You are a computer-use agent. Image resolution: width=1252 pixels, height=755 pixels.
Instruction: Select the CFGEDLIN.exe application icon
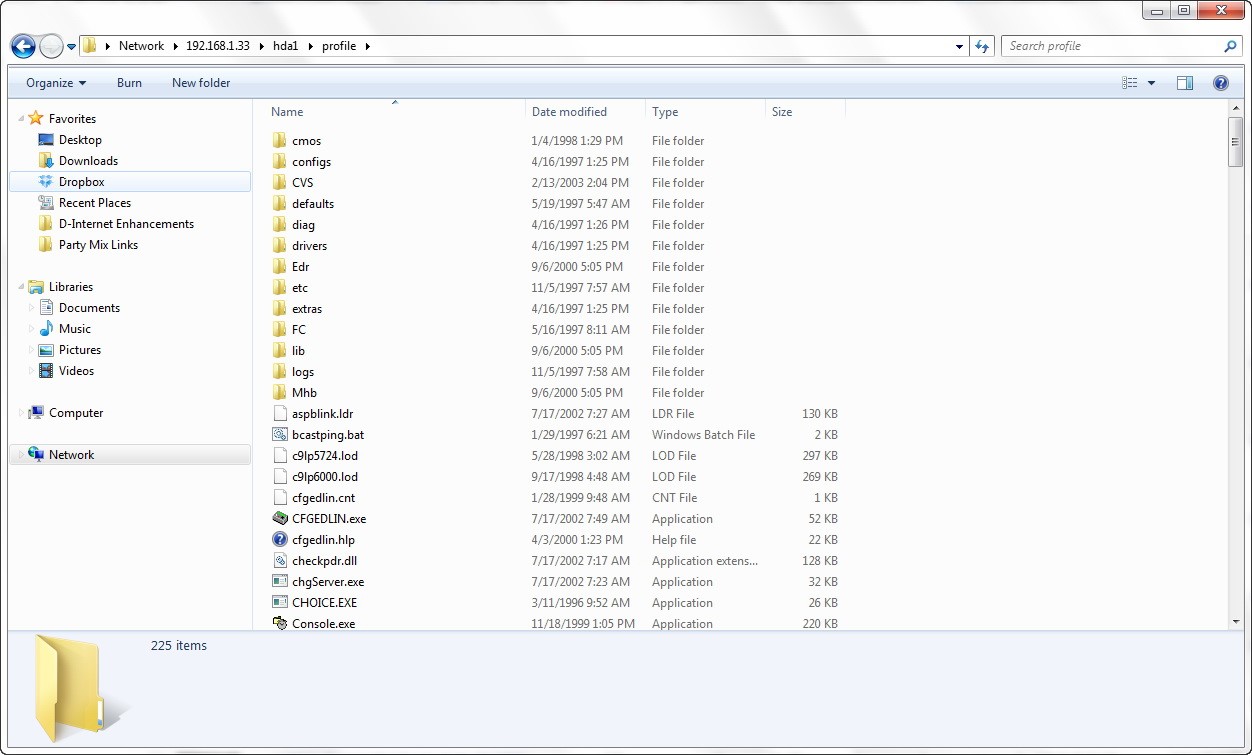[280, 519]
